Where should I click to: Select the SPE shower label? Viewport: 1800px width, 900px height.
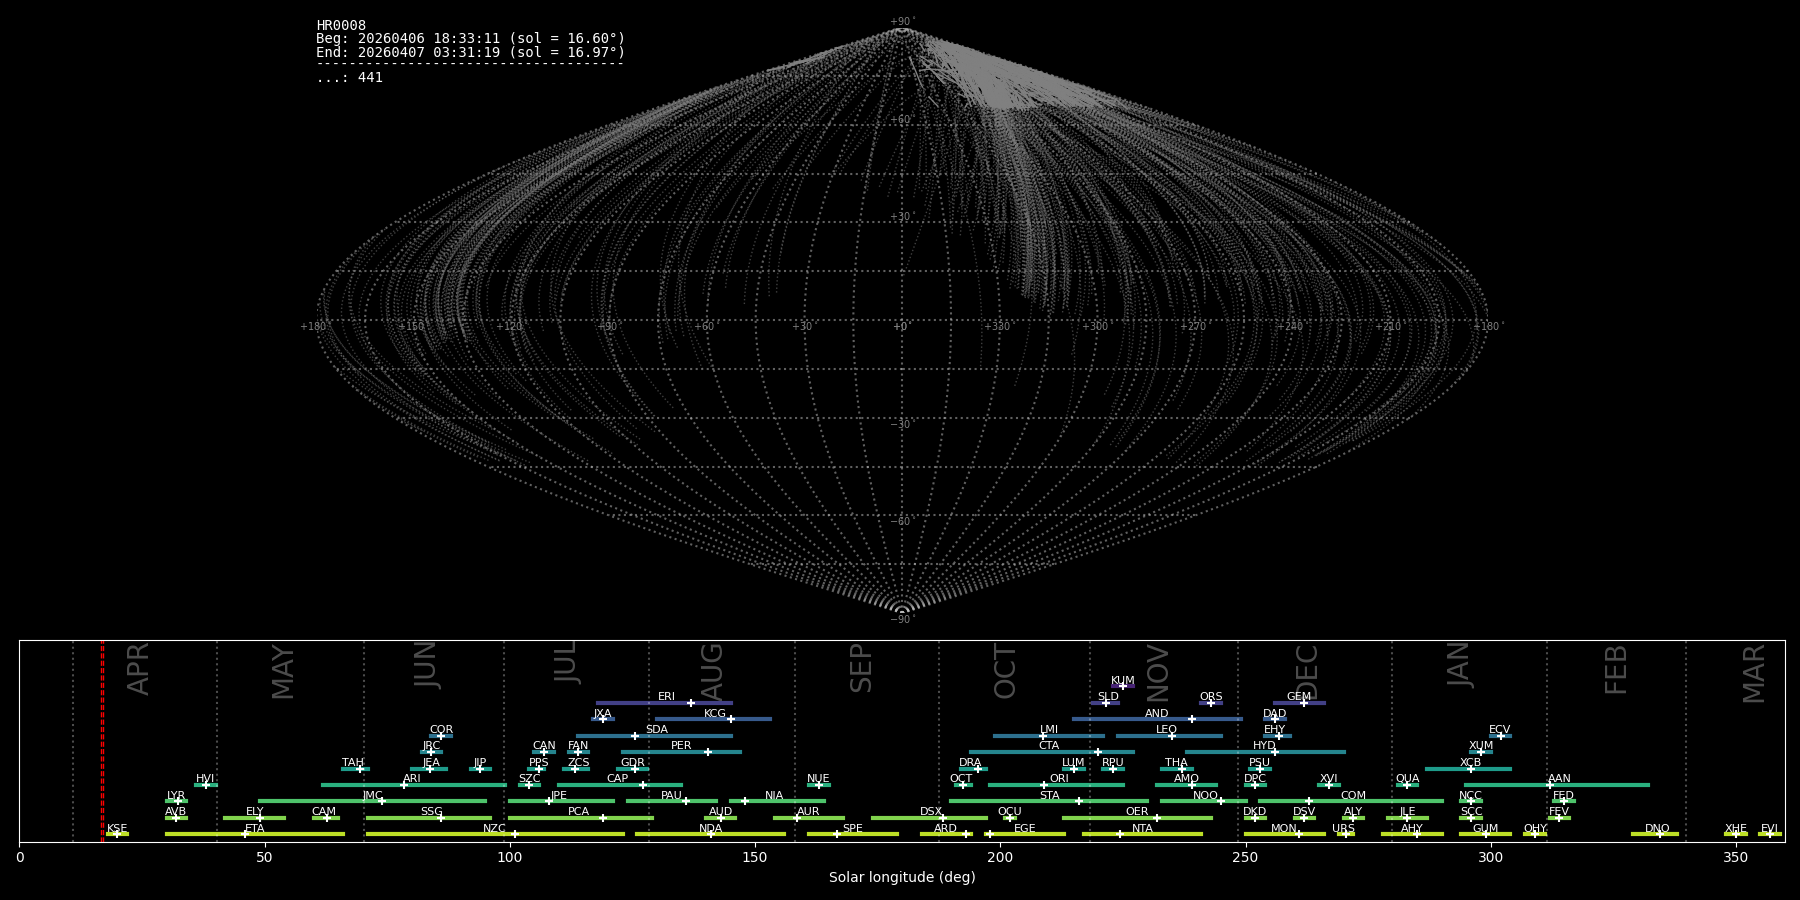click(852, 828)
